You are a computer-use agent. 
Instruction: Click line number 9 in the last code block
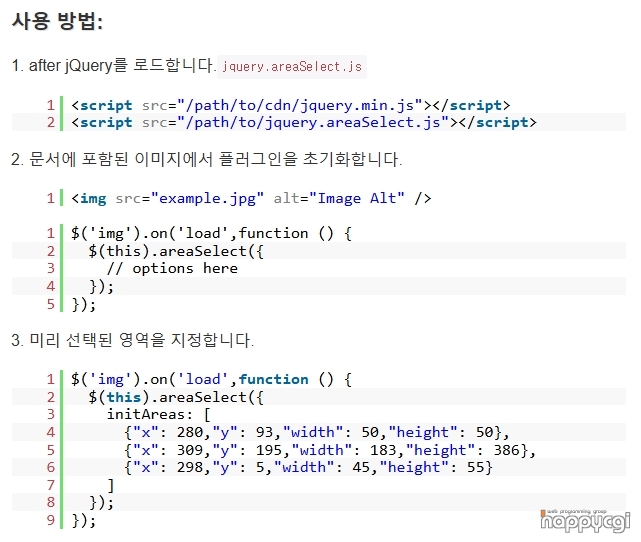[51, 520]
